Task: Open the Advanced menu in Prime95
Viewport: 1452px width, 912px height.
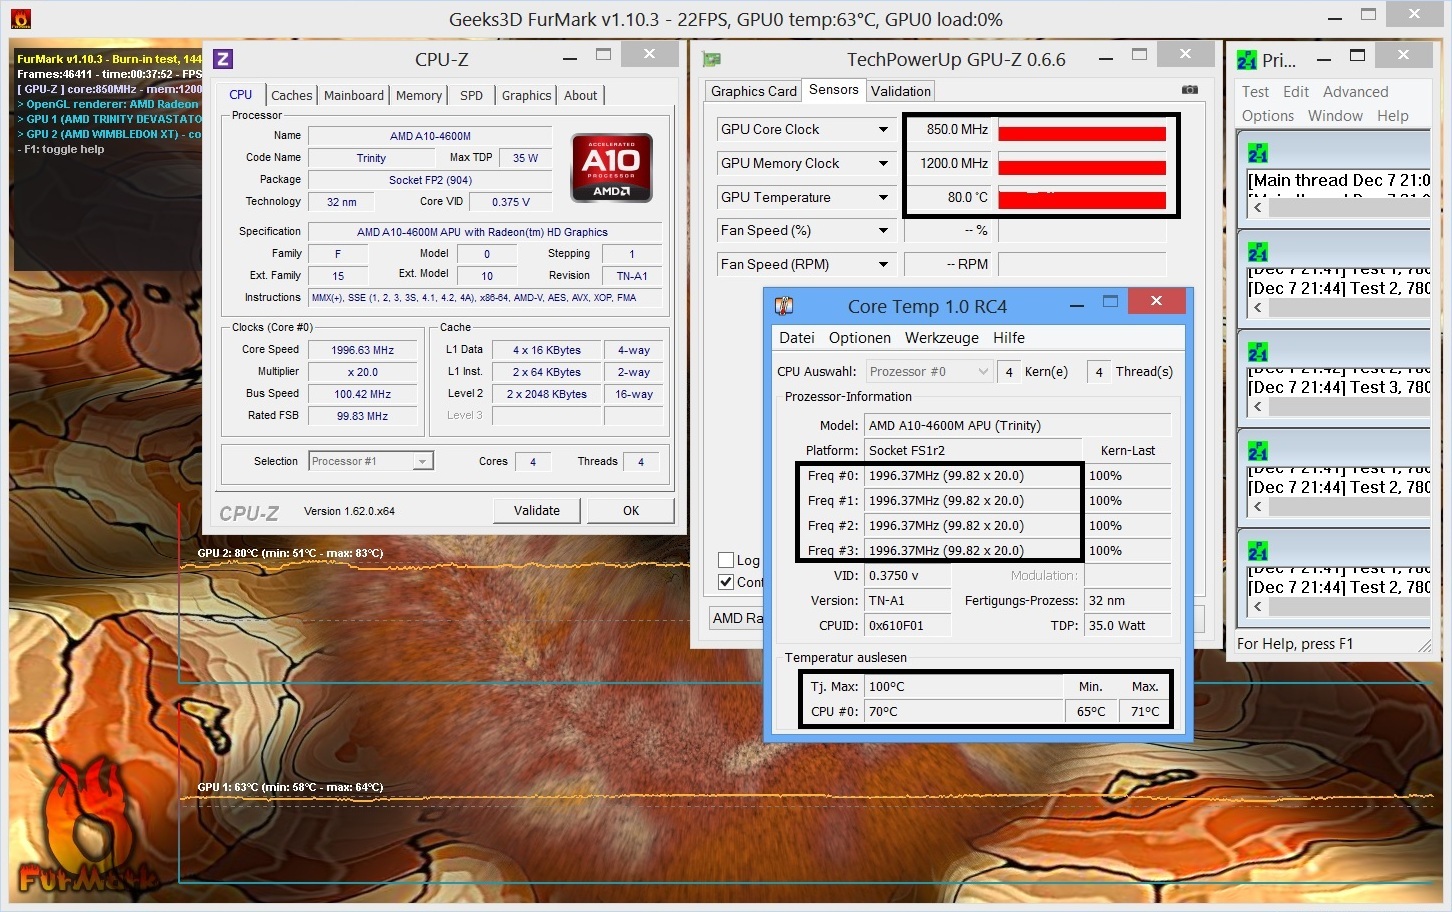Action: pos(1356,92)
